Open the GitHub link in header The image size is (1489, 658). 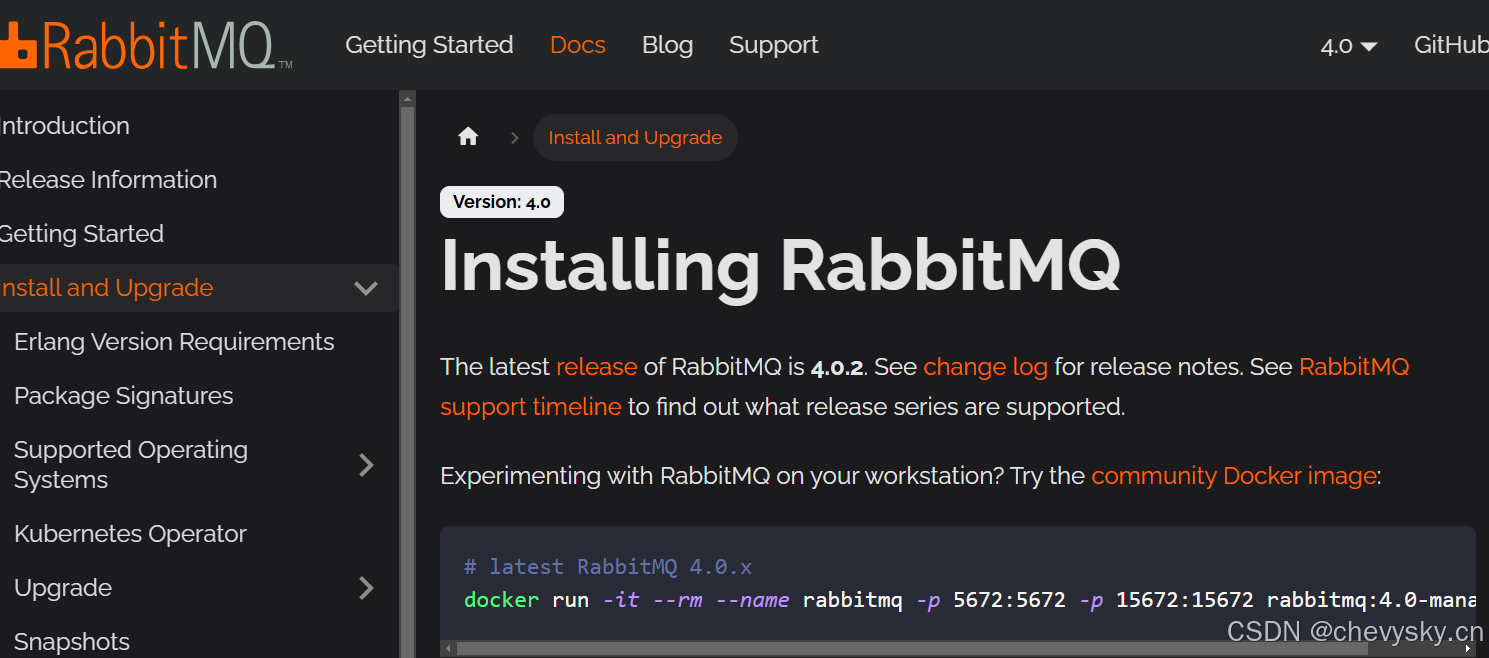pyautogui.click(x=1451, y=45)
